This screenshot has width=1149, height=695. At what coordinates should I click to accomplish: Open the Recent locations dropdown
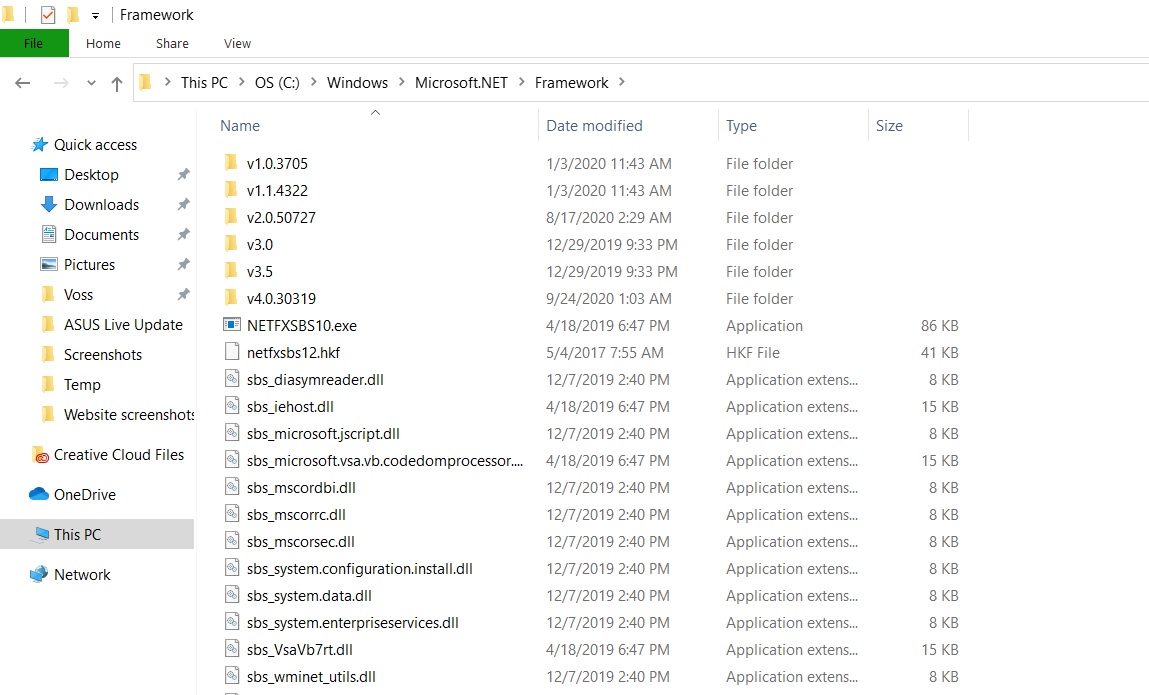[x=91, y=83]
